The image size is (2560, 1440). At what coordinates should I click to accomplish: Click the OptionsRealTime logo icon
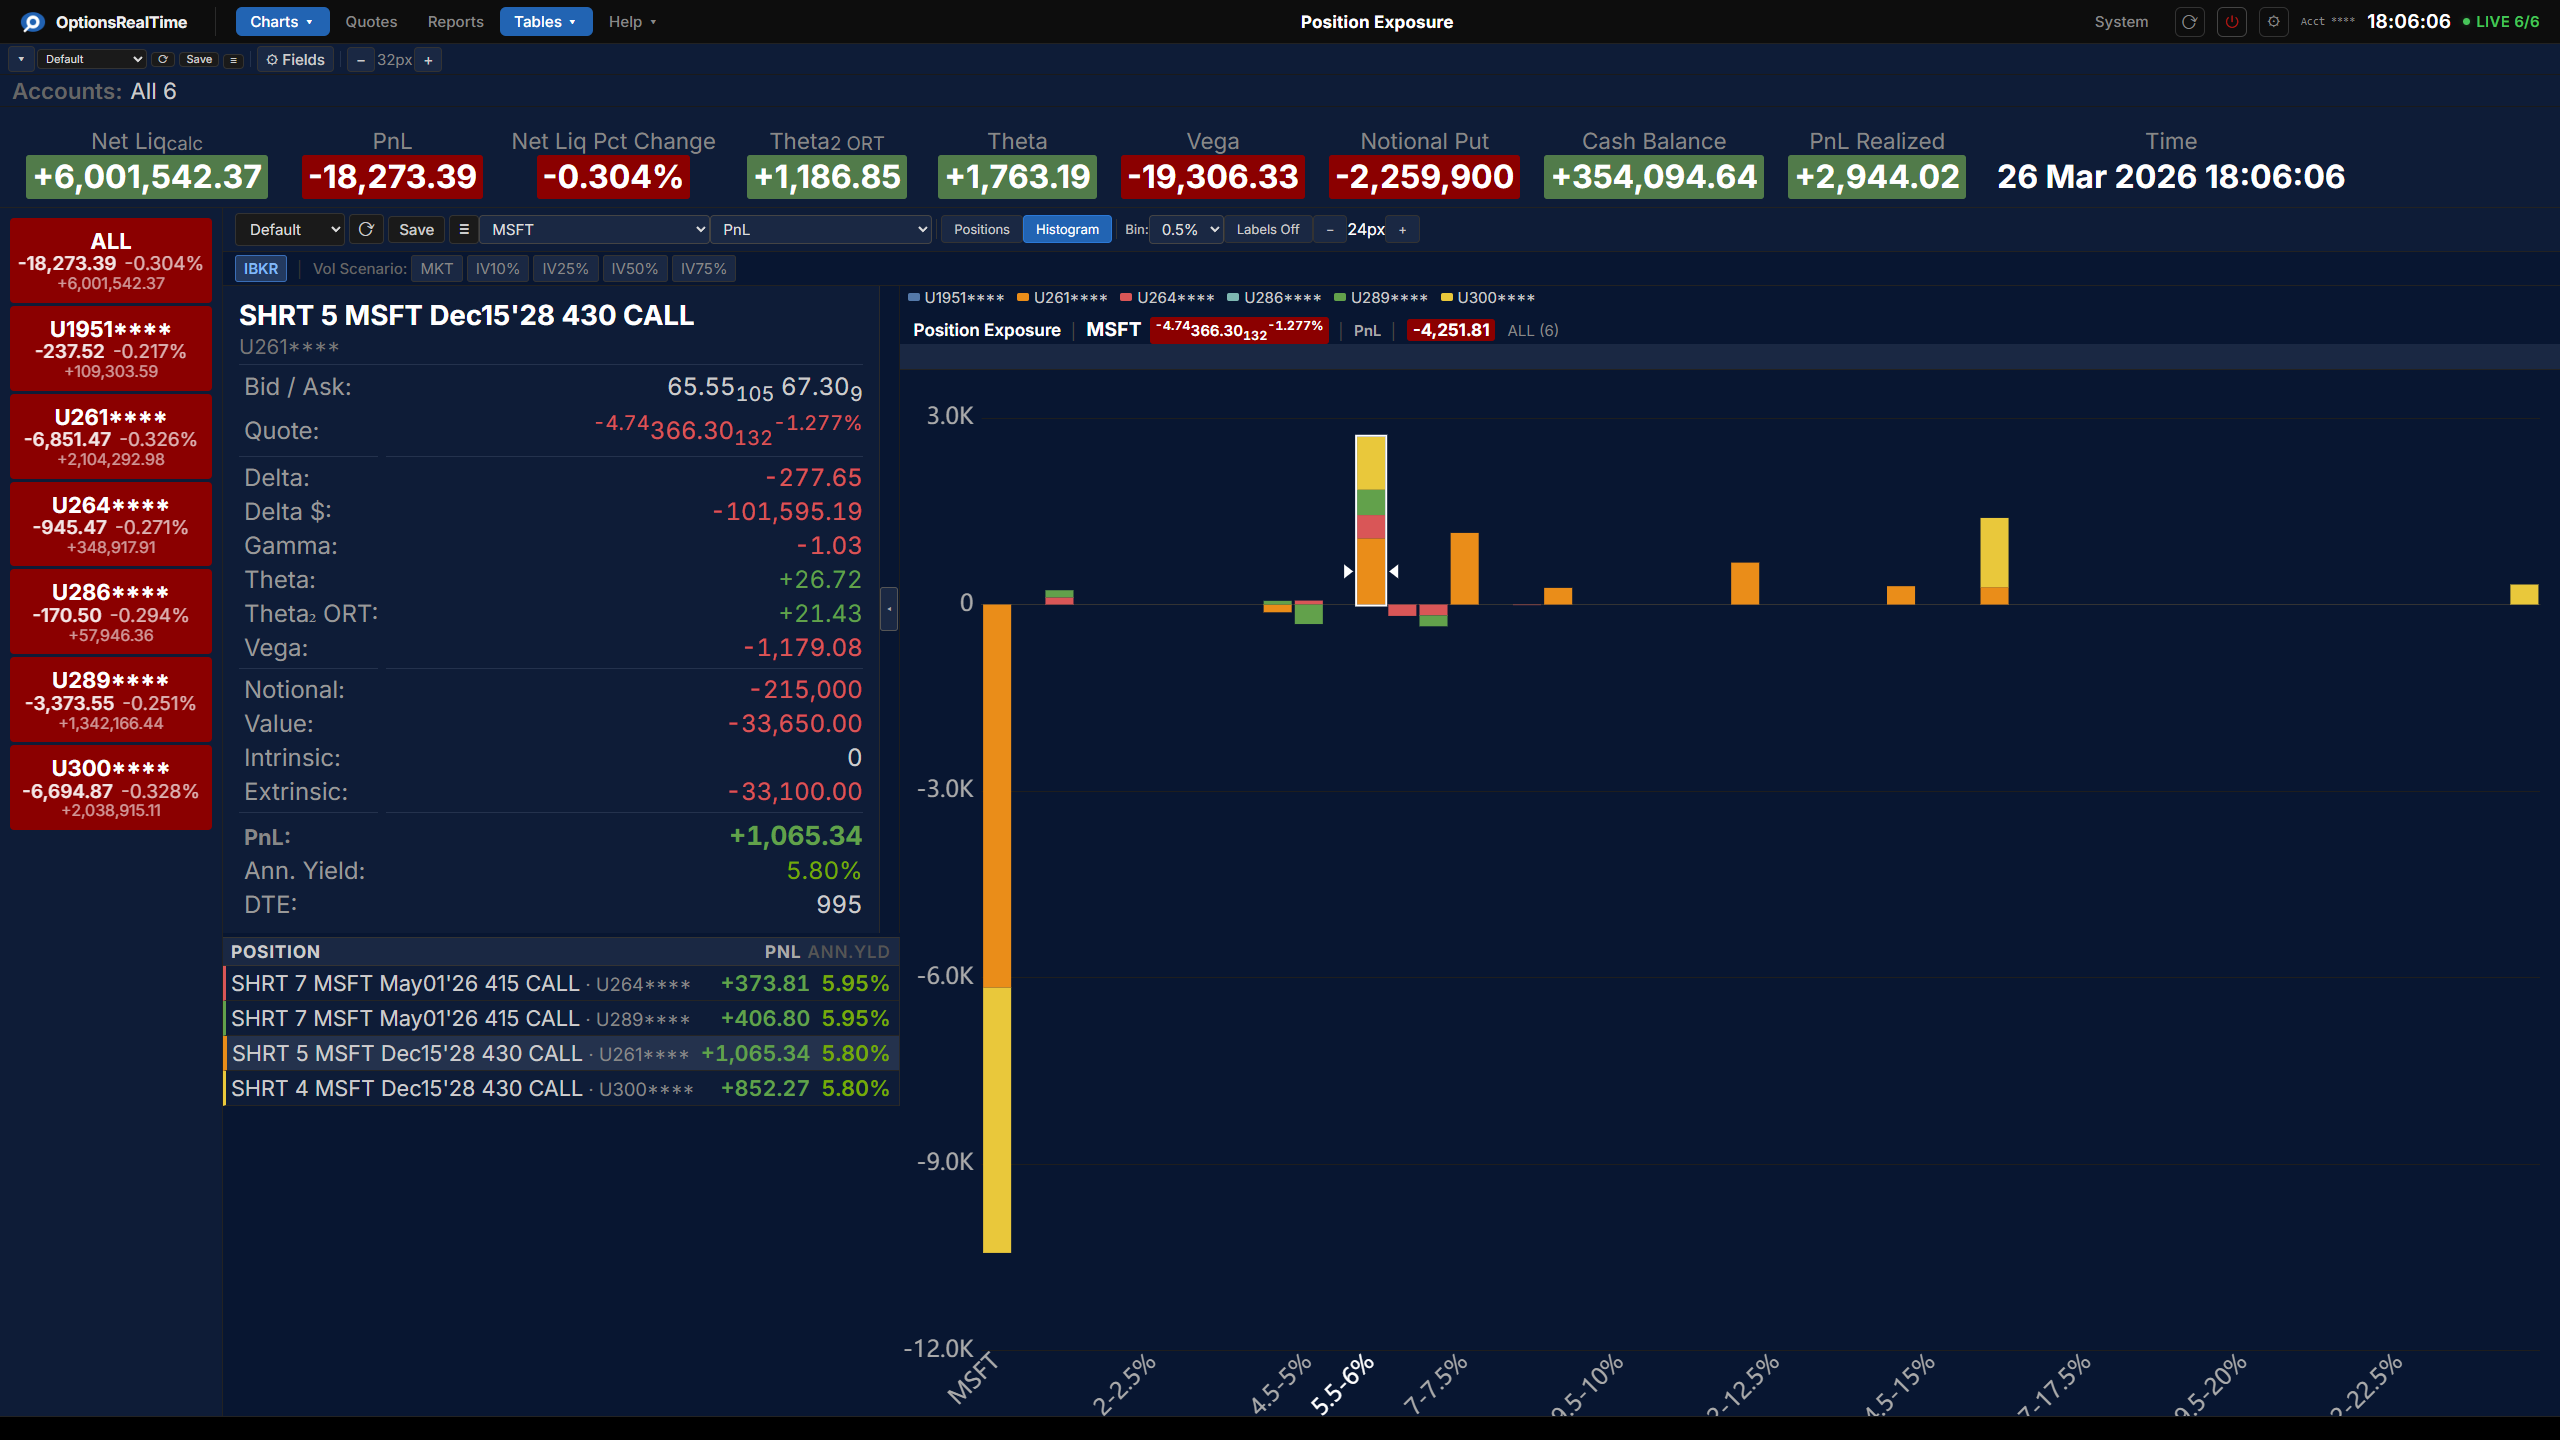pyautogui.click(x=32, y=22)
